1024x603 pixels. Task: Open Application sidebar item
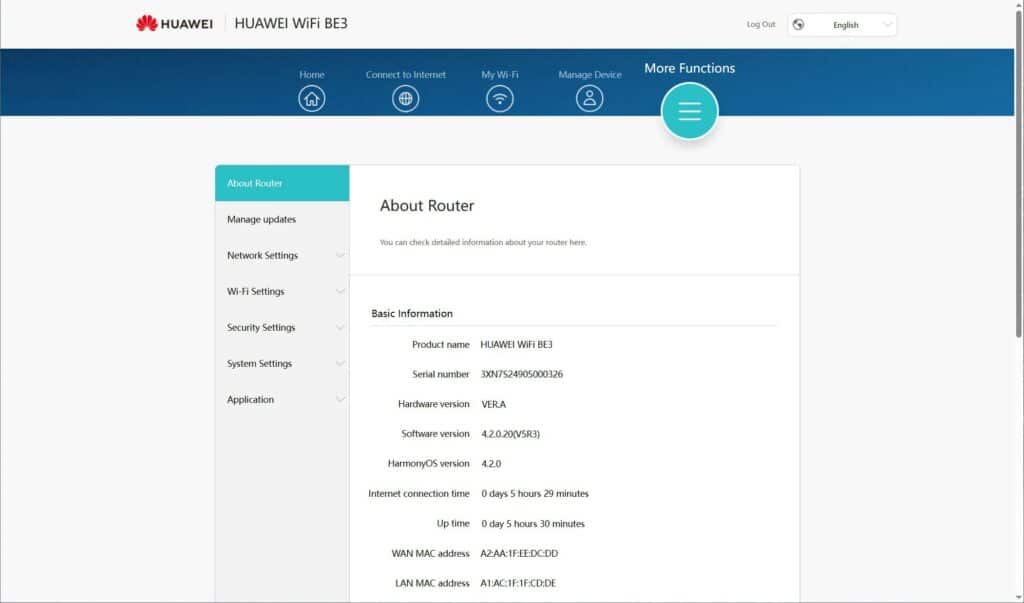click(282, 399)
